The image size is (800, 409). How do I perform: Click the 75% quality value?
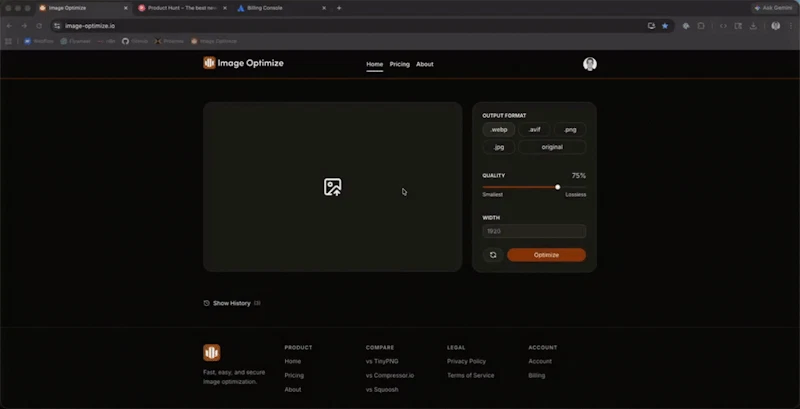tap(579, 175)
